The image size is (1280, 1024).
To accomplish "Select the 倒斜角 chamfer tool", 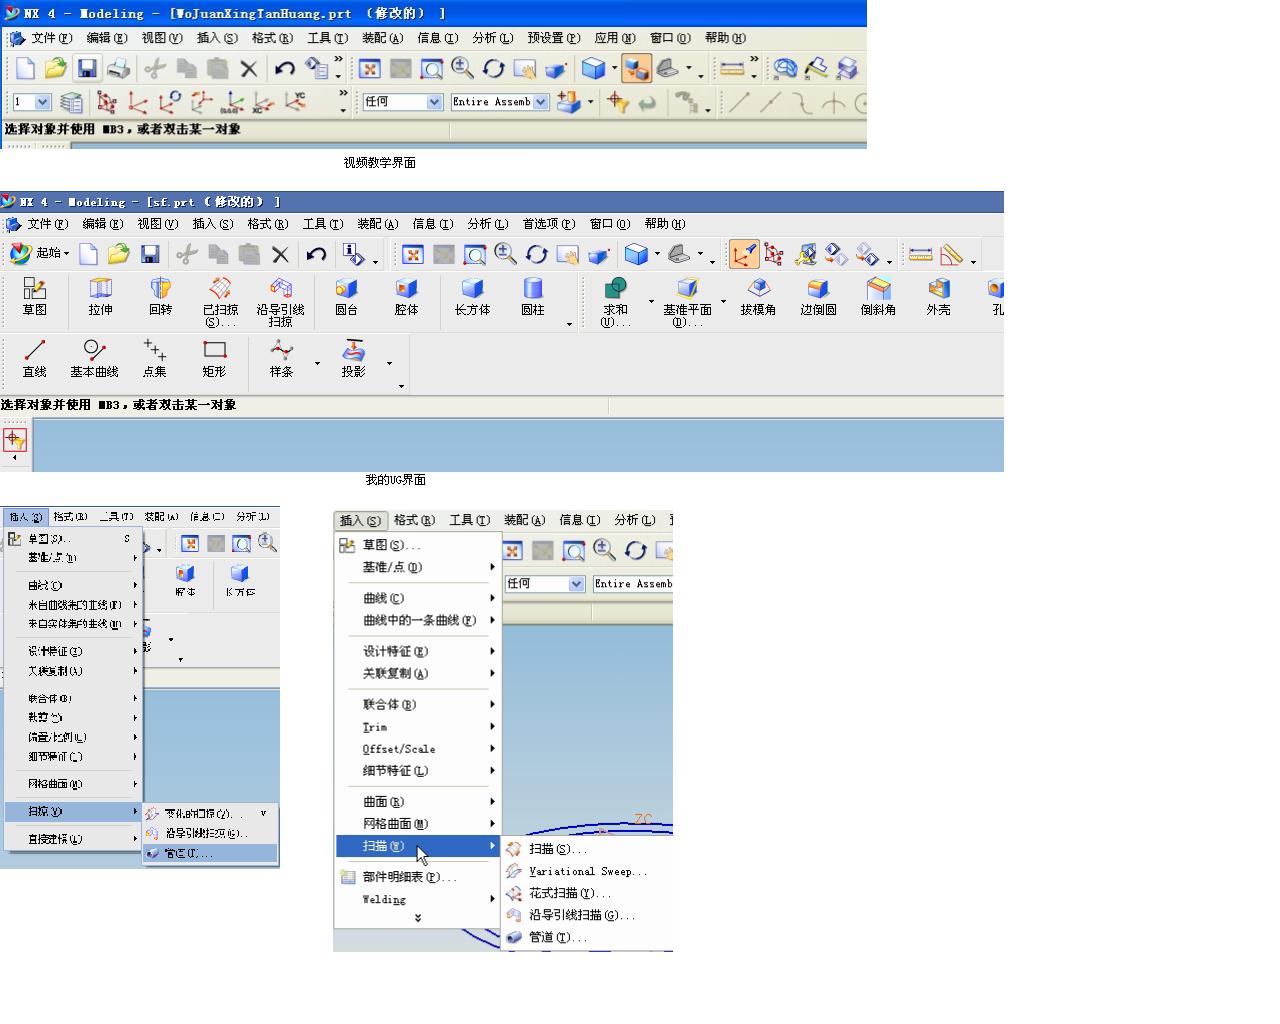I will pos(879,297).
